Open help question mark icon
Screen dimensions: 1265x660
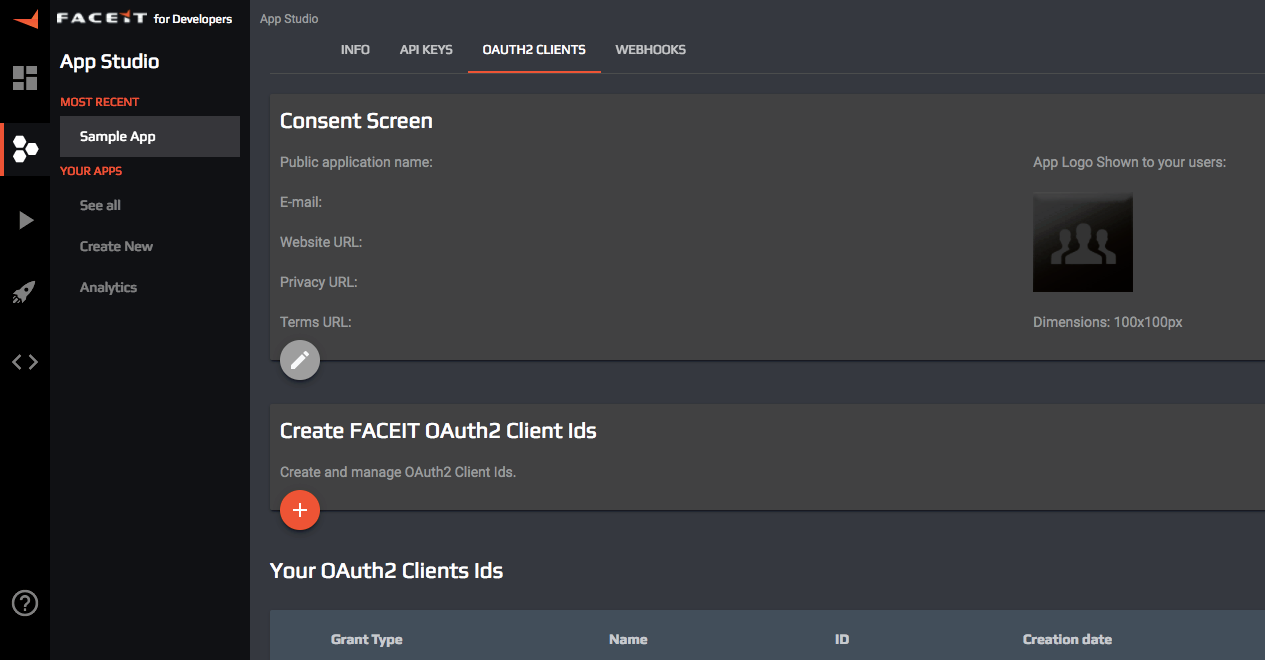coord(25,603)
